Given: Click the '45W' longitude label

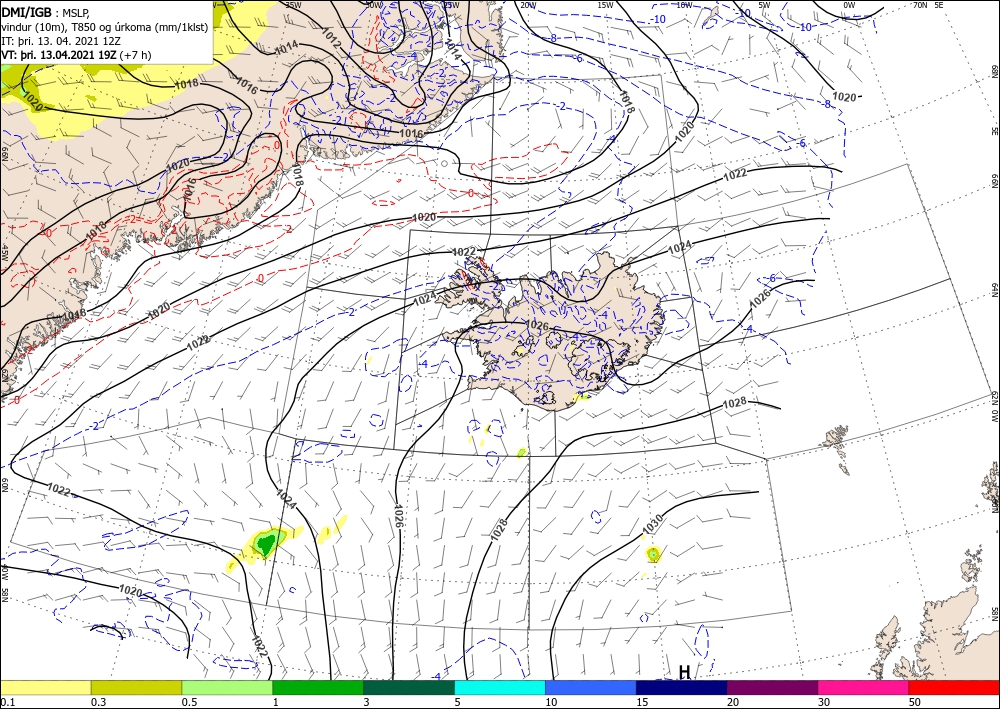Looking at the screenshot, I should 4,252.
